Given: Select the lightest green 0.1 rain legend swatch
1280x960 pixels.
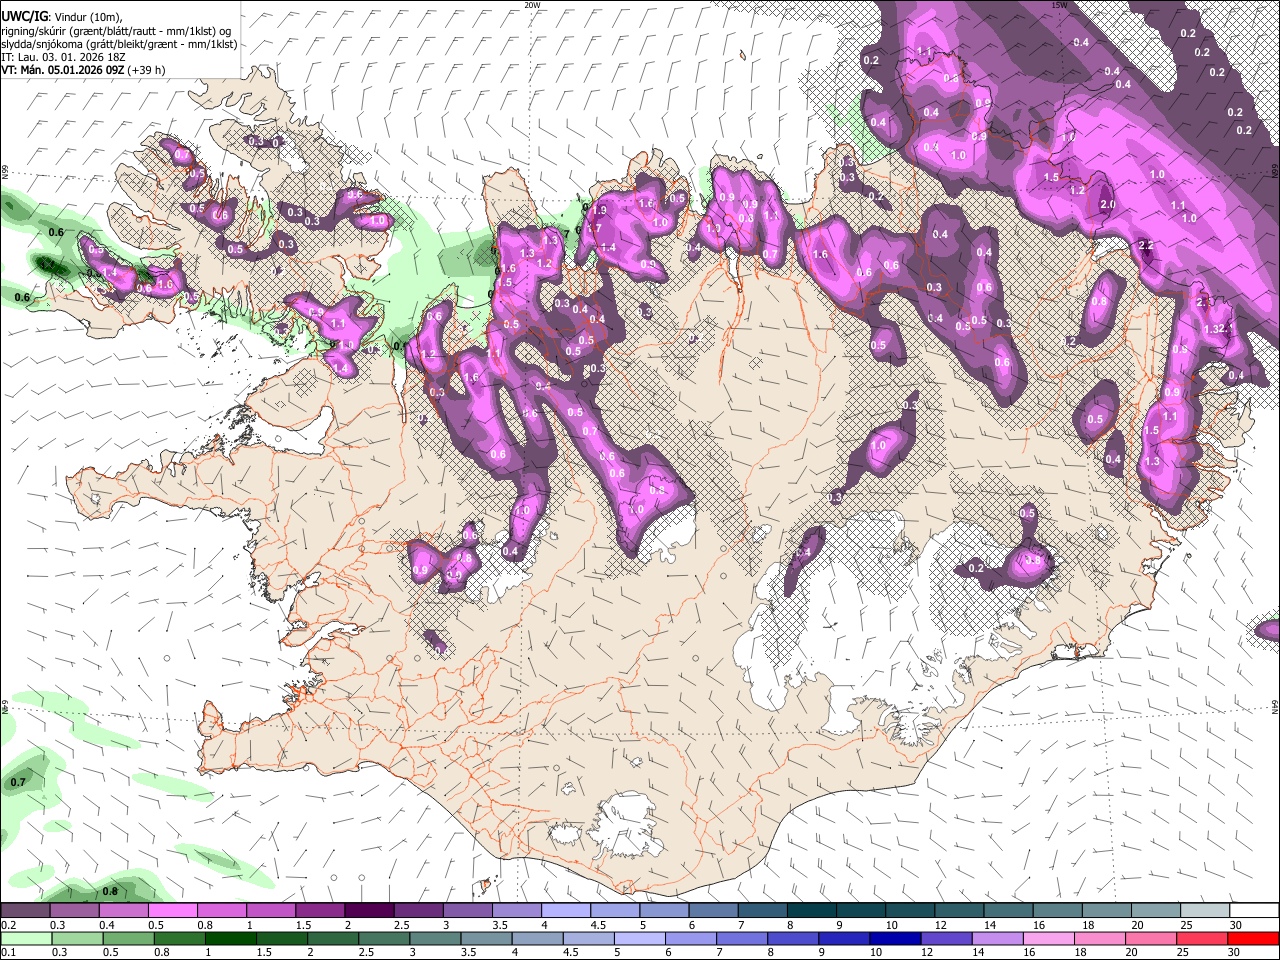Looking at the screenshot, I should click(25, 938).
